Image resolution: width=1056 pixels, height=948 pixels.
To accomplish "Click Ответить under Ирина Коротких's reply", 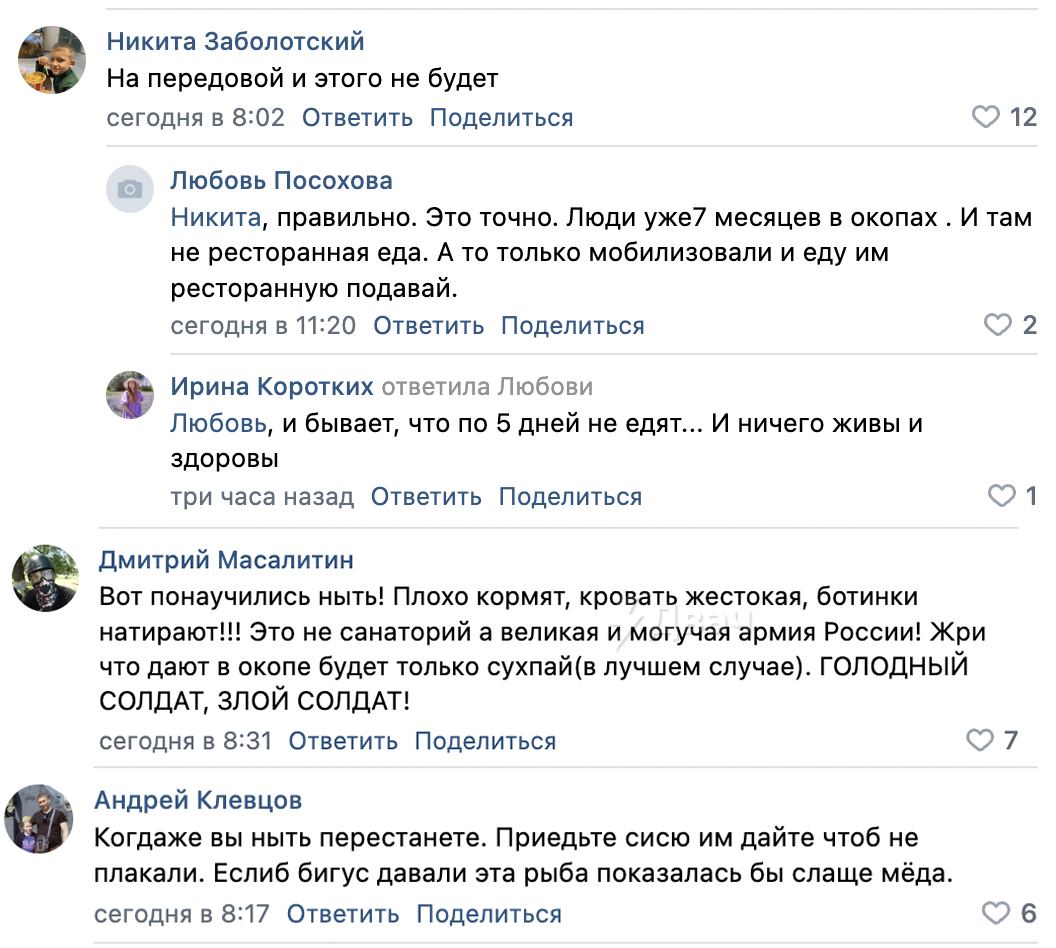I will coord(426,497).
